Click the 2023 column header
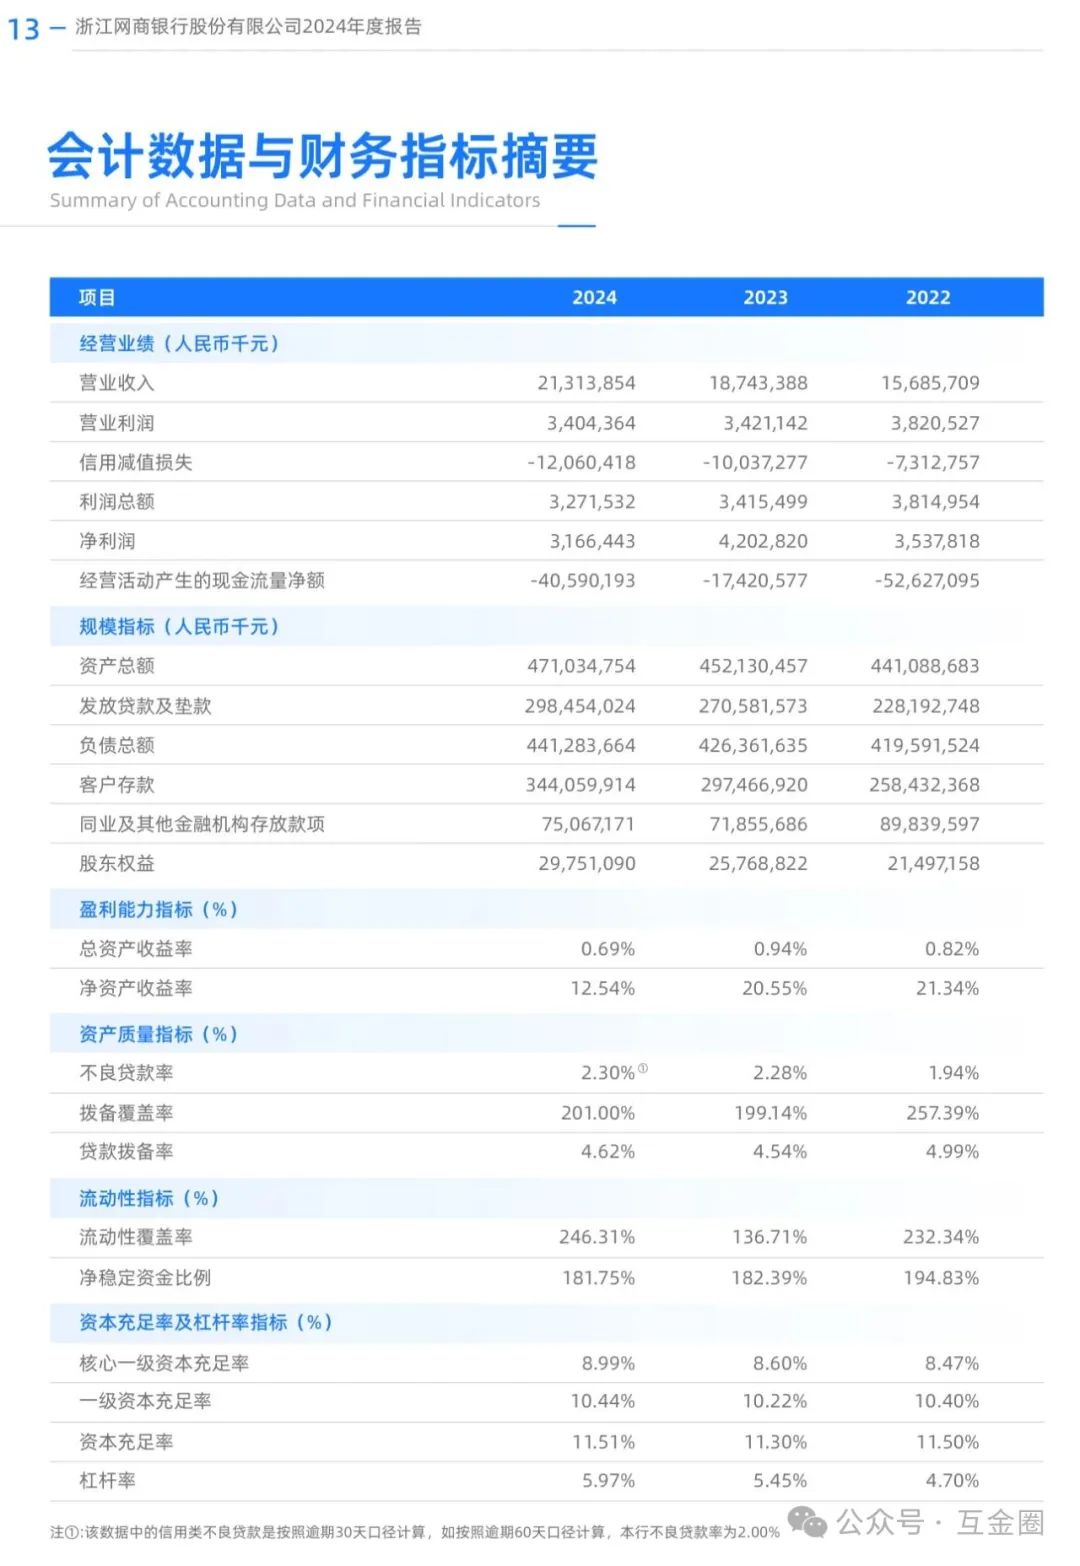This screenshot has height=1566, width=1080. pos(765,297)
